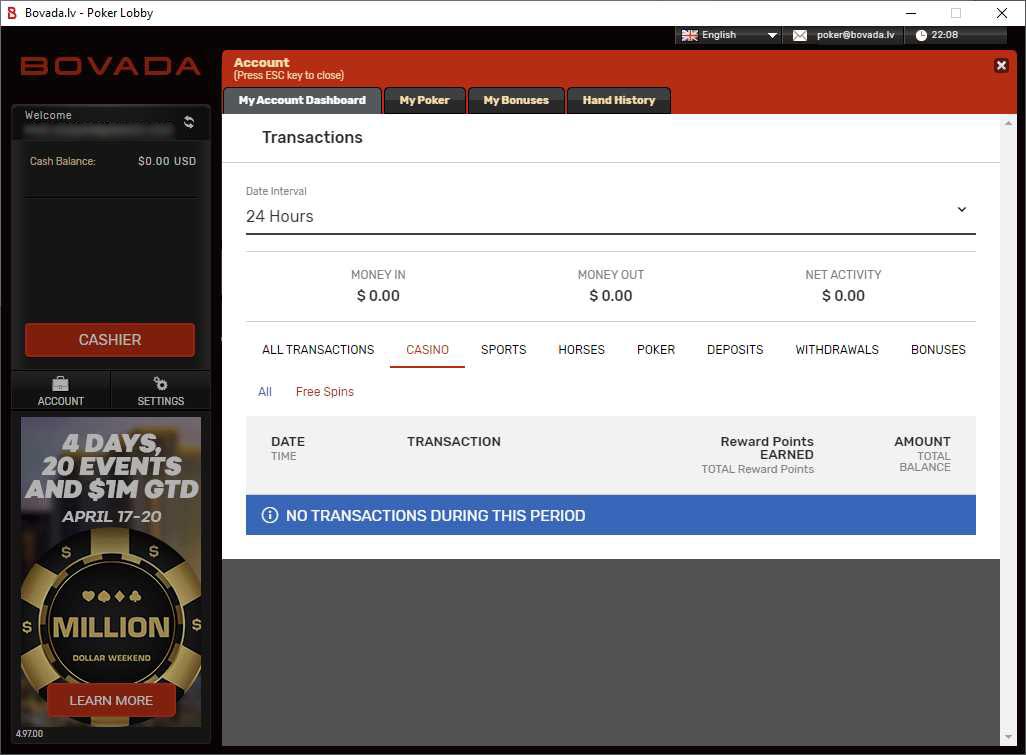The height and width of the screenshot is (755, 1026).
Task: Click the British flag language icon
Action: click(690, 35)
